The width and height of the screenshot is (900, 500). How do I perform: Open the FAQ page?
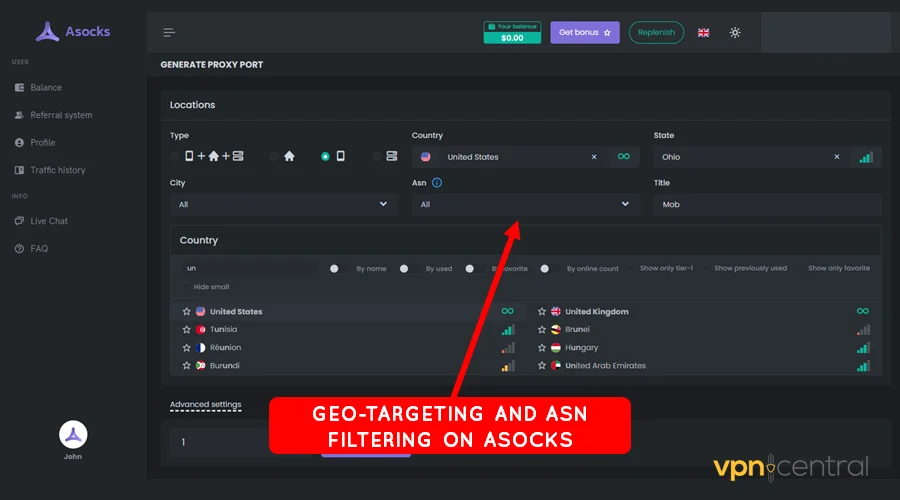[x=31, y=249]
